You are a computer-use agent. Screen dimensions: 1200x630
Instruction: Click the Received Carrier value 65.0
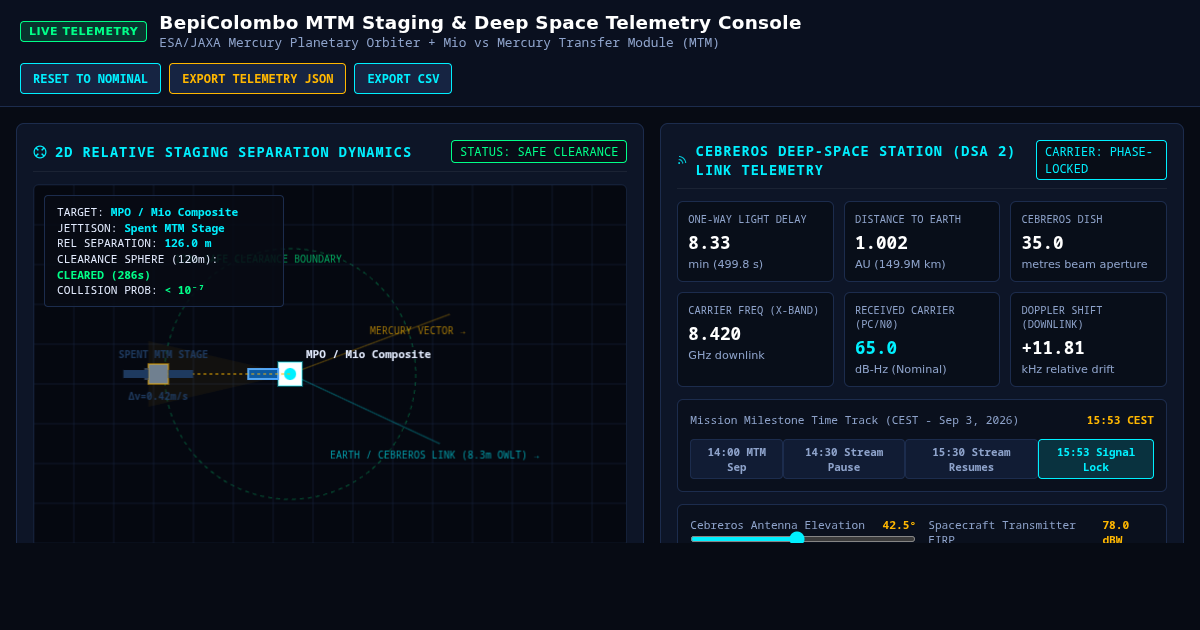876,348
